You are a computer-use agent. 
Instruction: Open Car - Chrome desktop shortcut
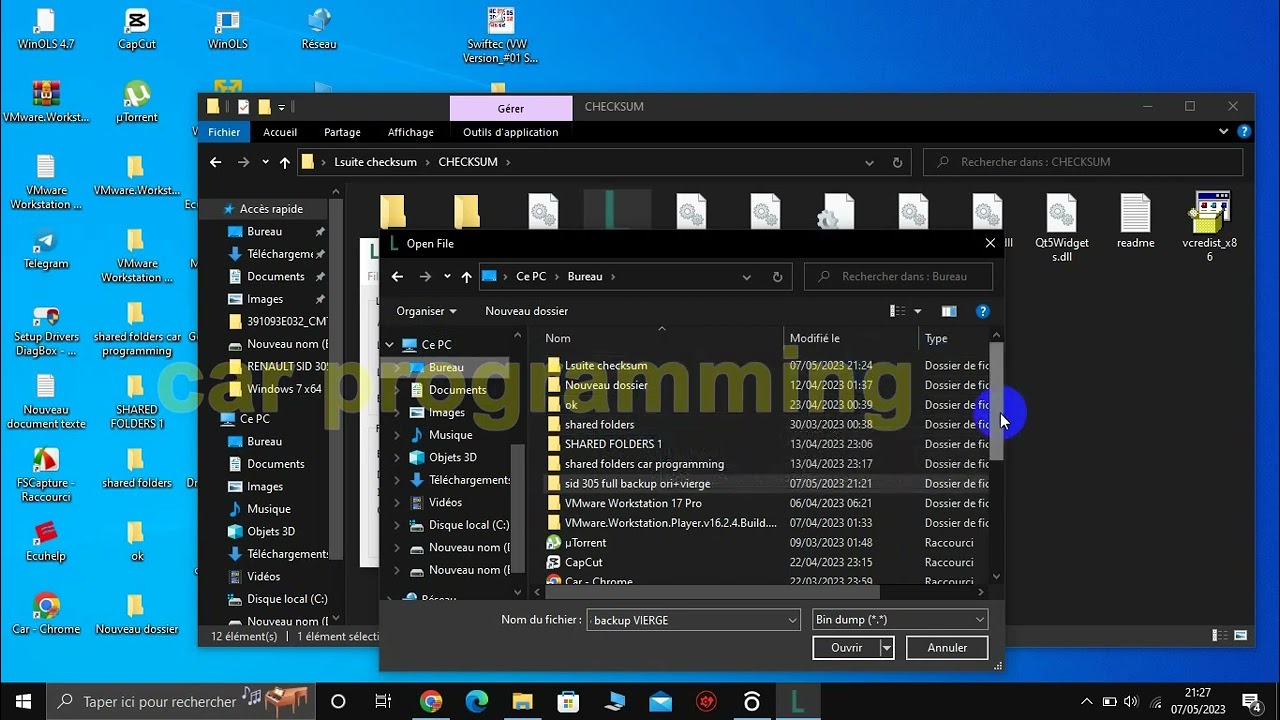[x=45, y=614]
